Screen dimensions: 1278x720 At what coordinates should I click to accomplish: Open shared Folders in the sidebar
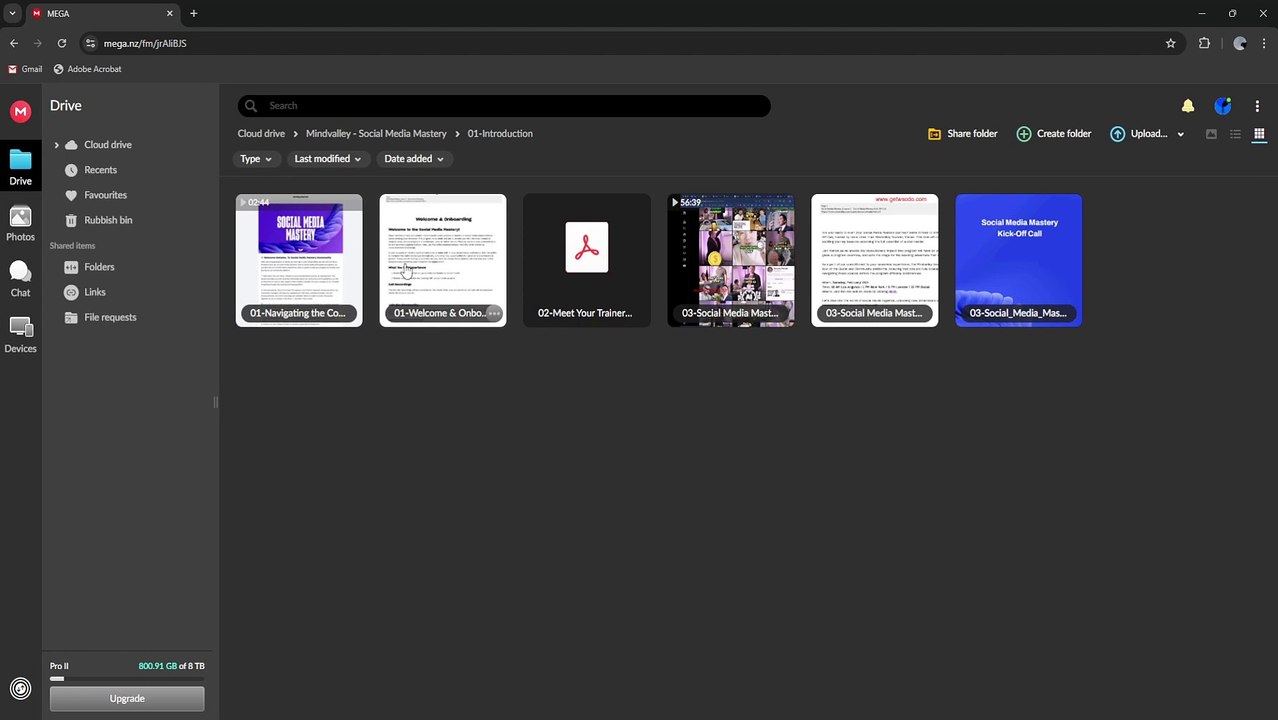coord(99,267)
